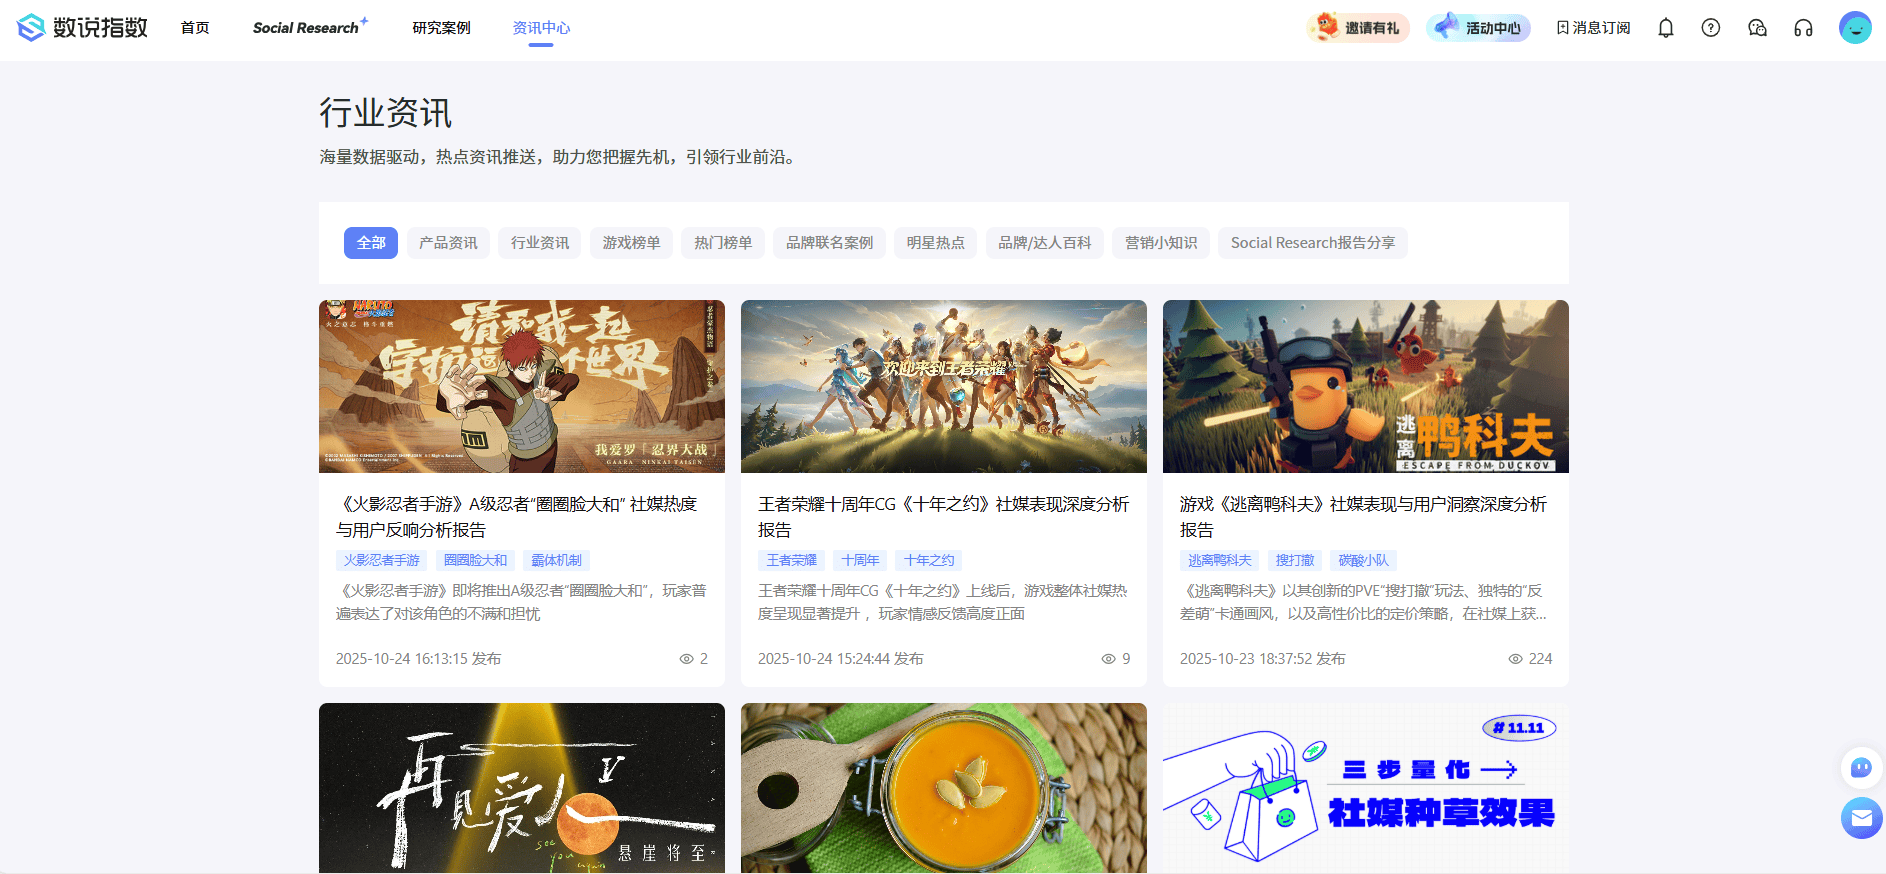The width and height of the screenshot is (1886, 874).
Task: Select the 资讯中心 menu item
Action: (x=541, y=28)
